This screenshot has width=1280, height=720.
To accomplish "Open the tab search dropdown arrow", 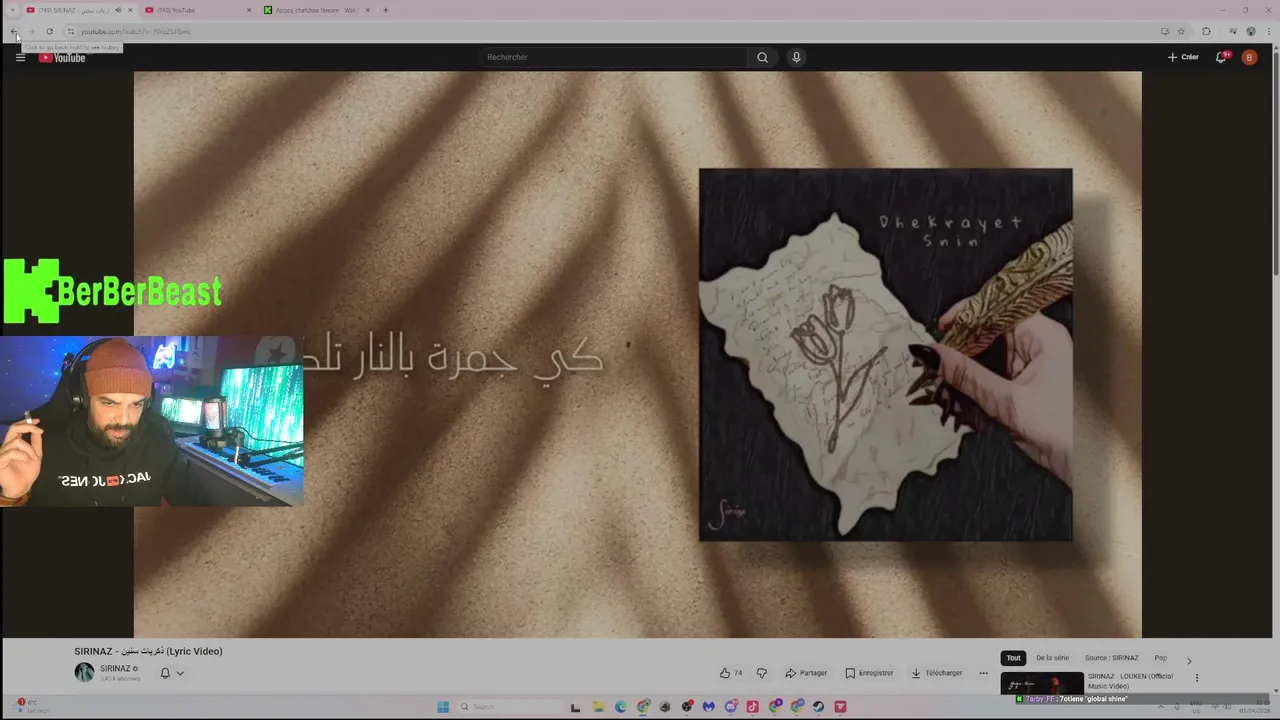I will click(x=12, y=10).
